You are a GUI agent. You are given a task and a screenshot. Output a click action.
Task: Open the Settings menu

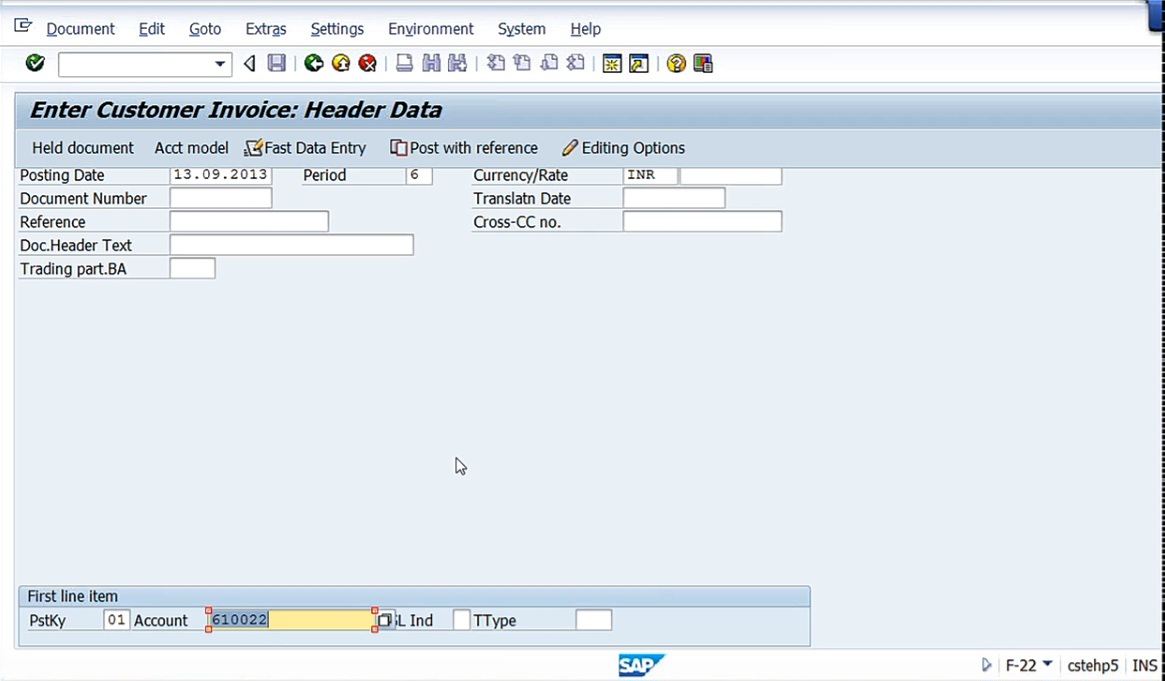[337, 29]
